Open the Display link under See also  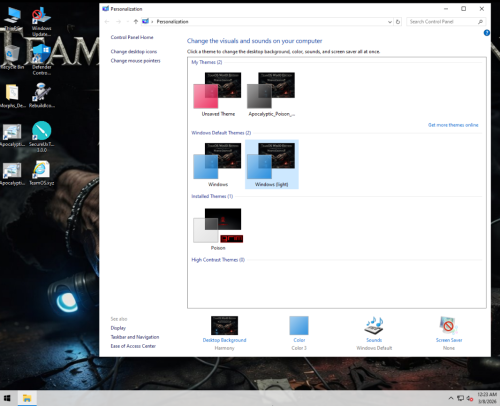[x=118, y=328]
